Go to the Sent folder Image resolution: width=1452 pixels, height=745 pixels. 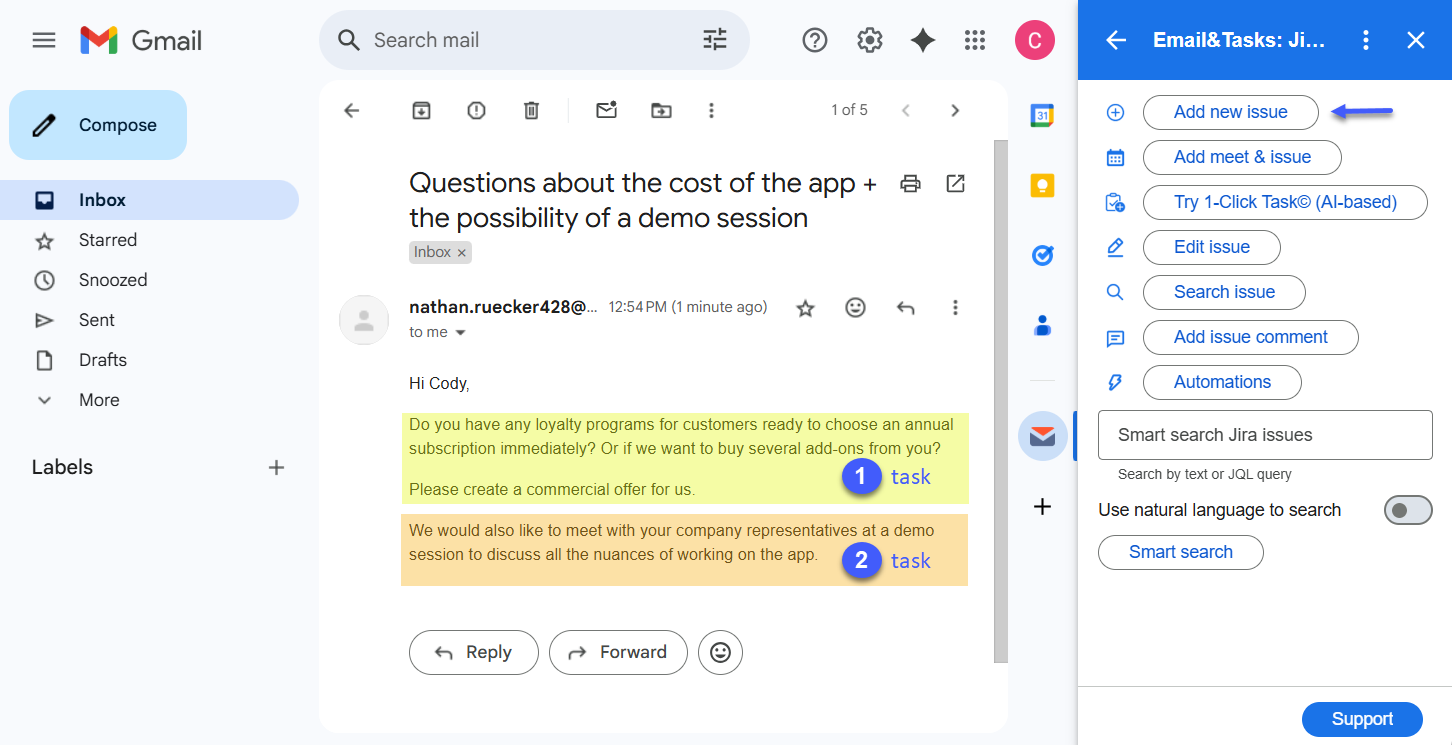tap(97, 320)
